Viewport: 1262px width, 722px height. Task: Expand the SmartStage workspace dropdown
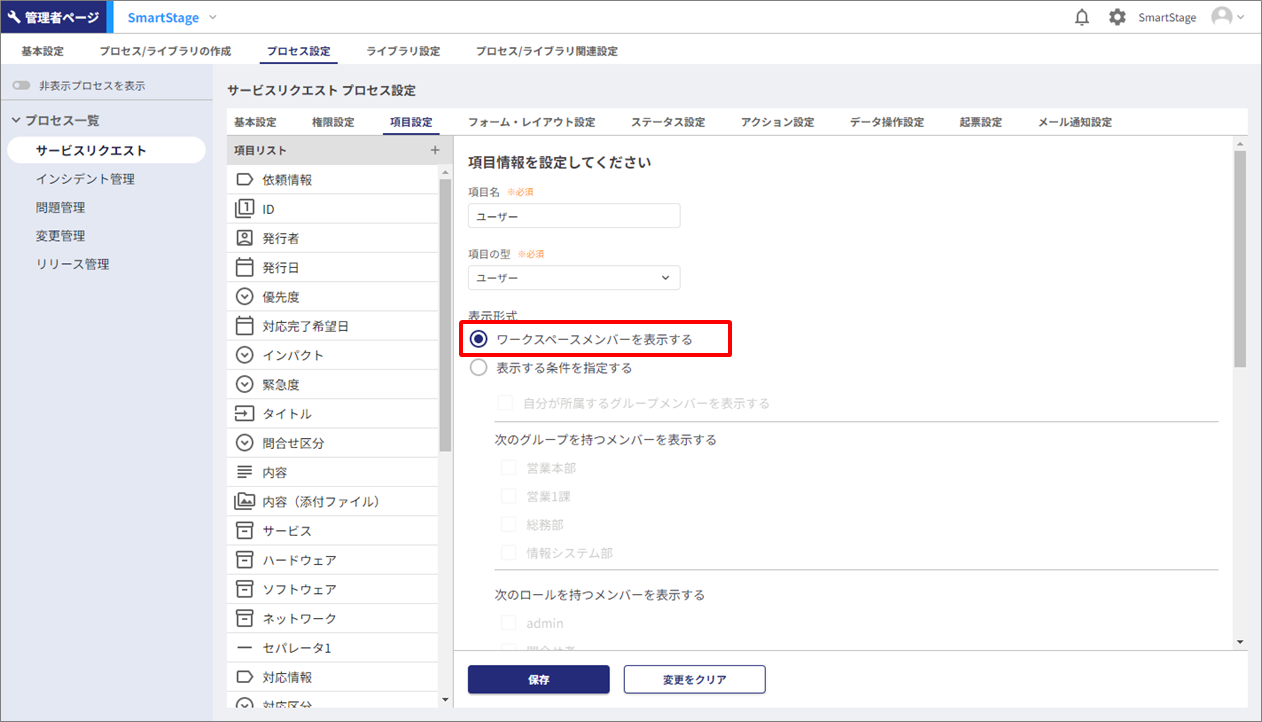(212, 18)
